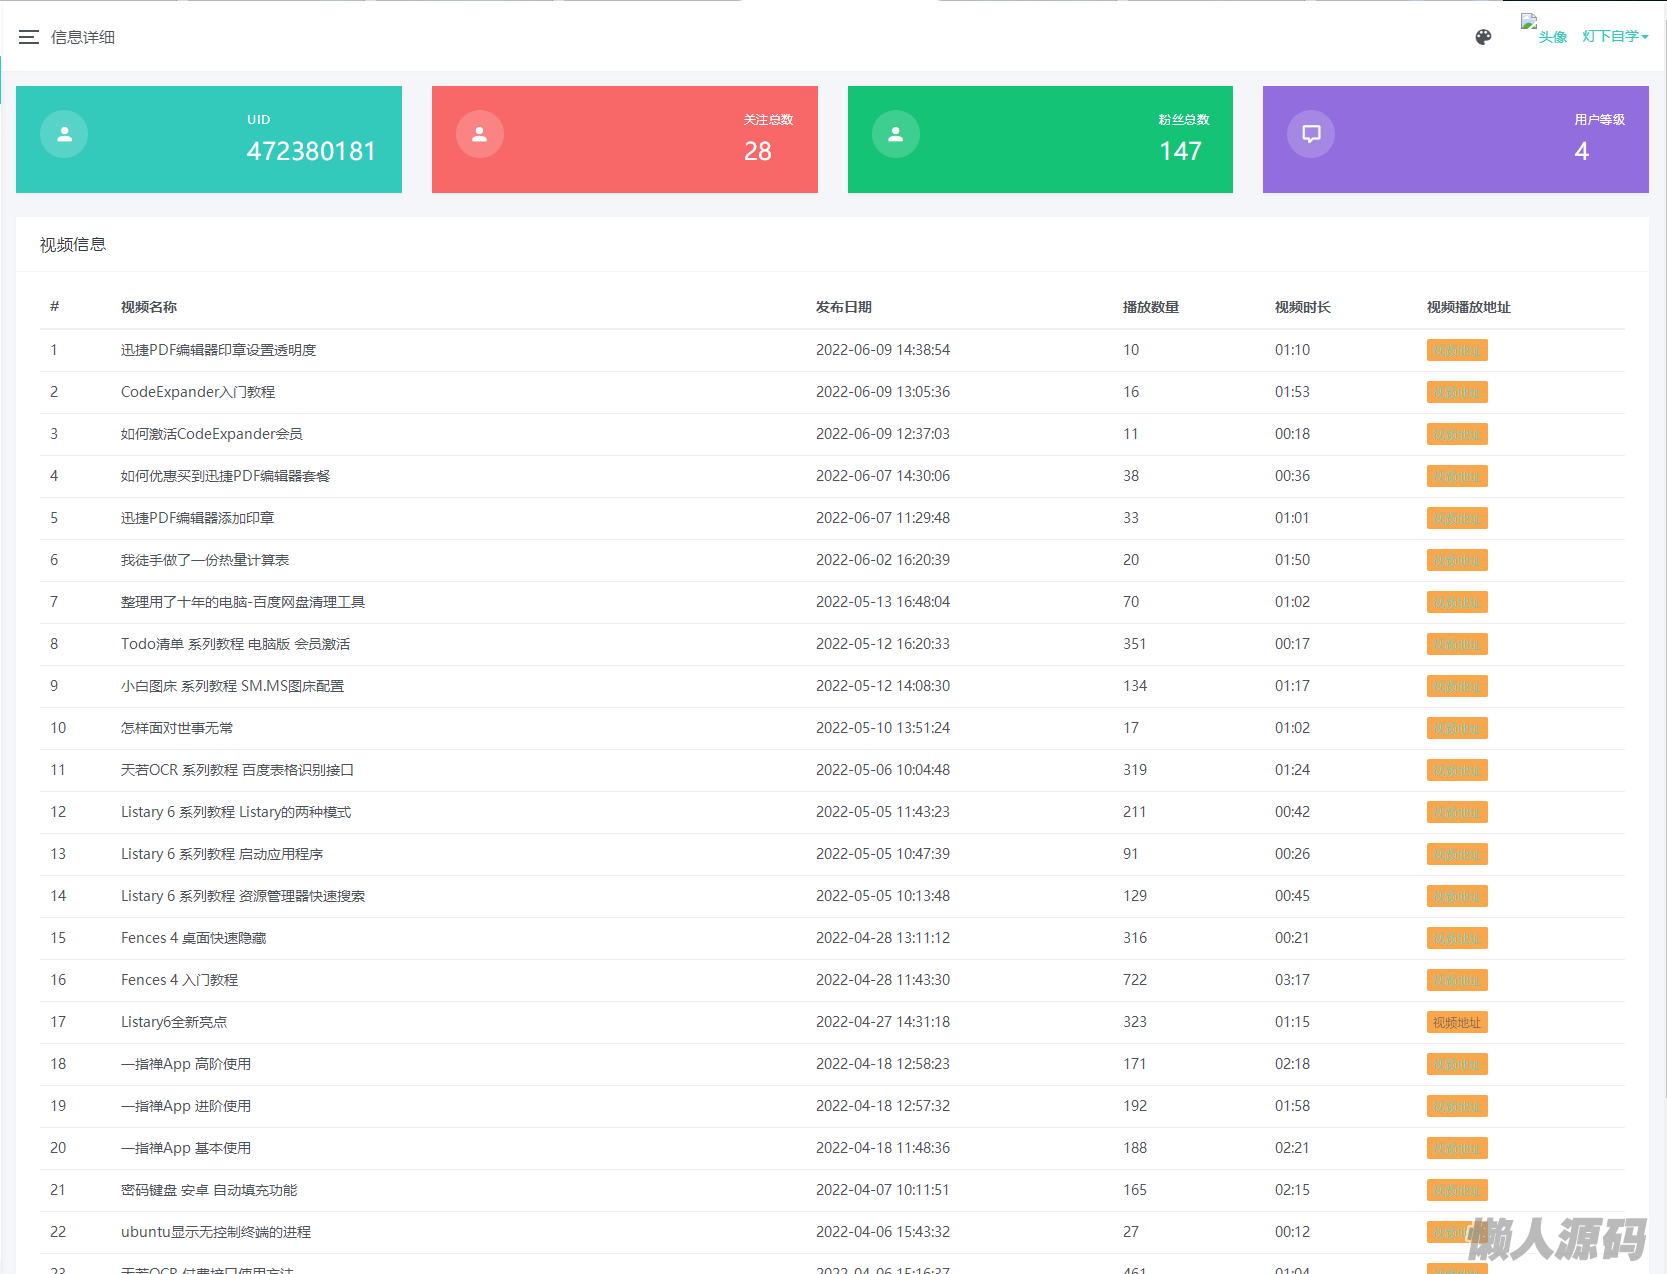Click the 播放数量 column header
The height and width of the screenshot is (1274, 1667).
(x=1150, y=307)
